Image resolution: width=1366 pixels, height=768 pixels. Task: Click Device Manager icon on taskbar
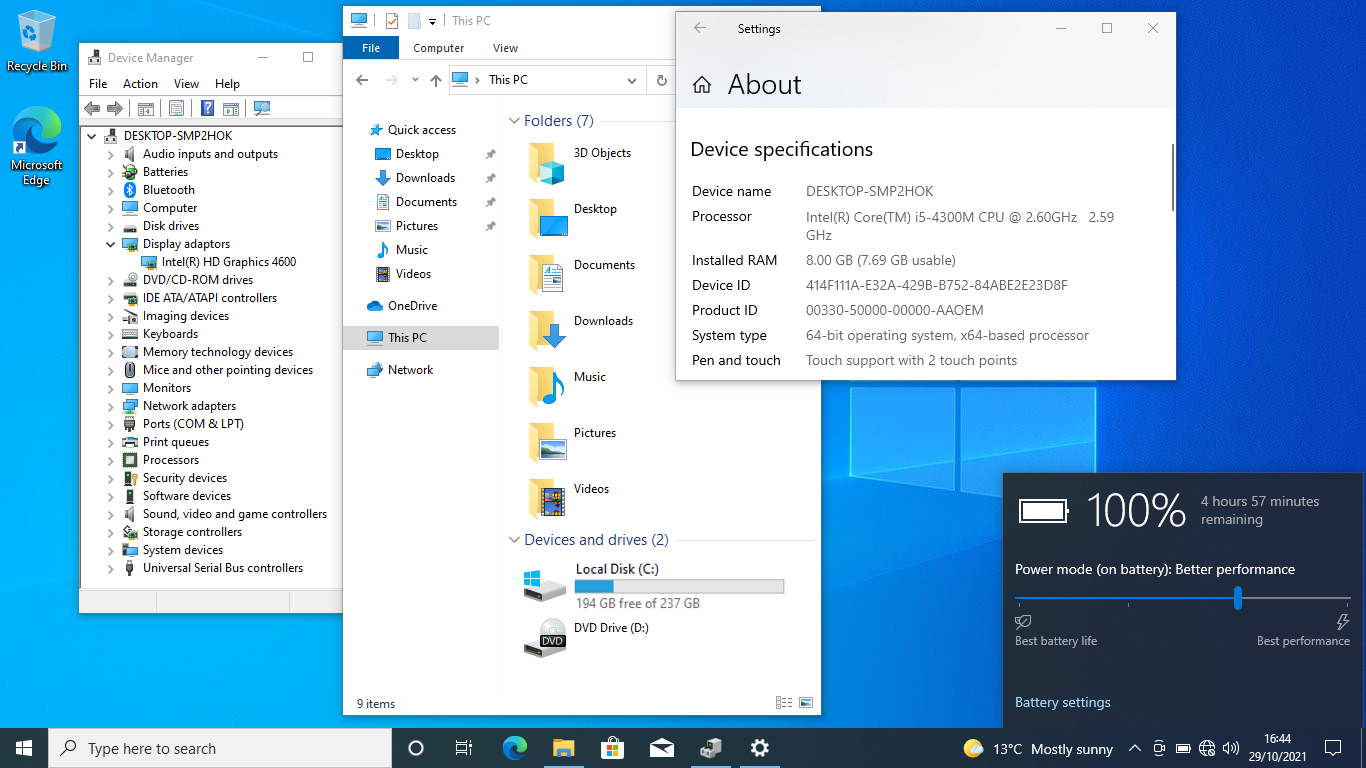[x=710, y=748]
